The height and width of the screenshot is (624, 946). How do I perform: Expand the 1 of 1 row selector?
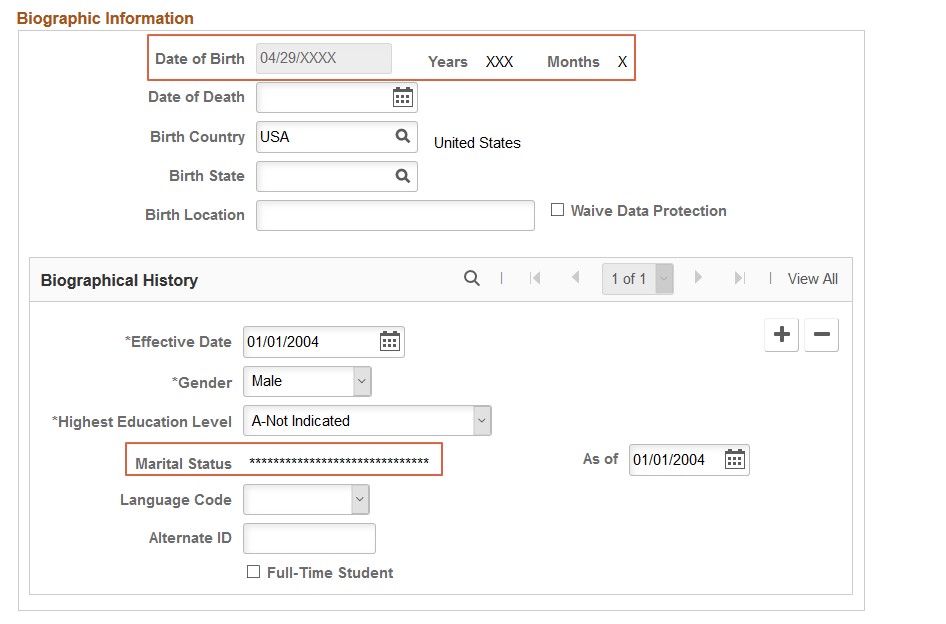664,279
